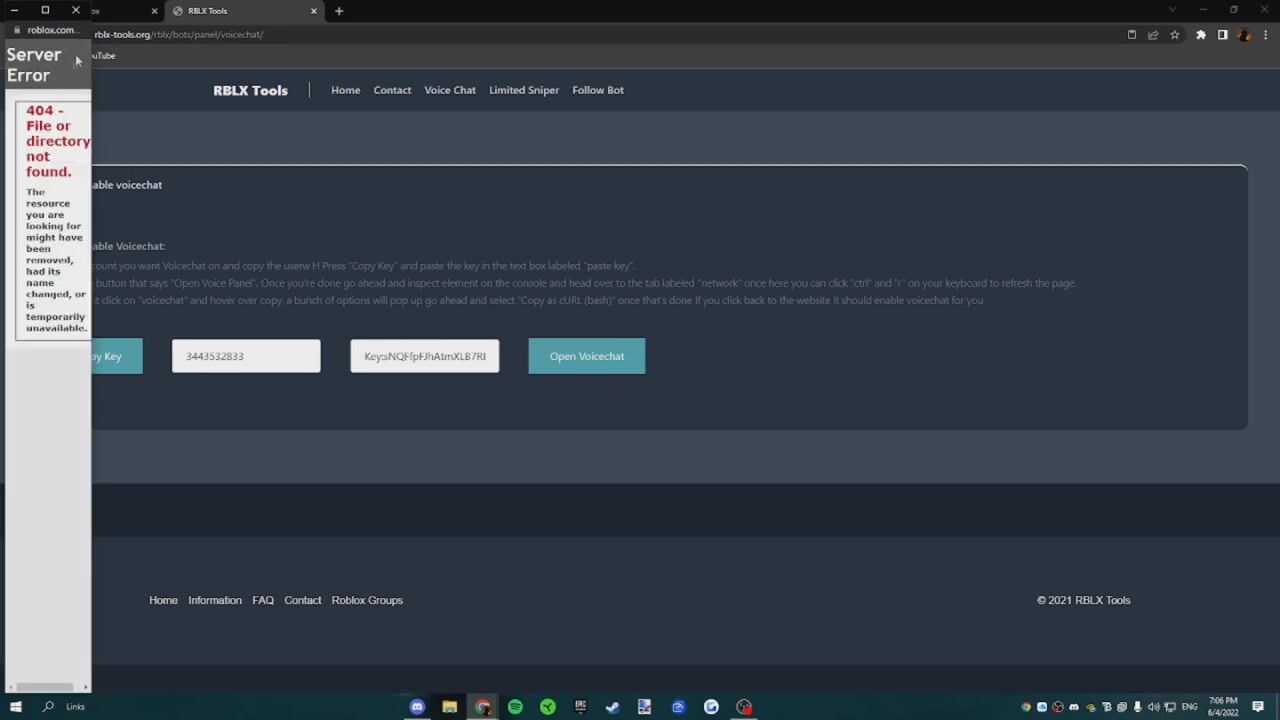Open Steam from the taskbar

click(x=613, y=707)
